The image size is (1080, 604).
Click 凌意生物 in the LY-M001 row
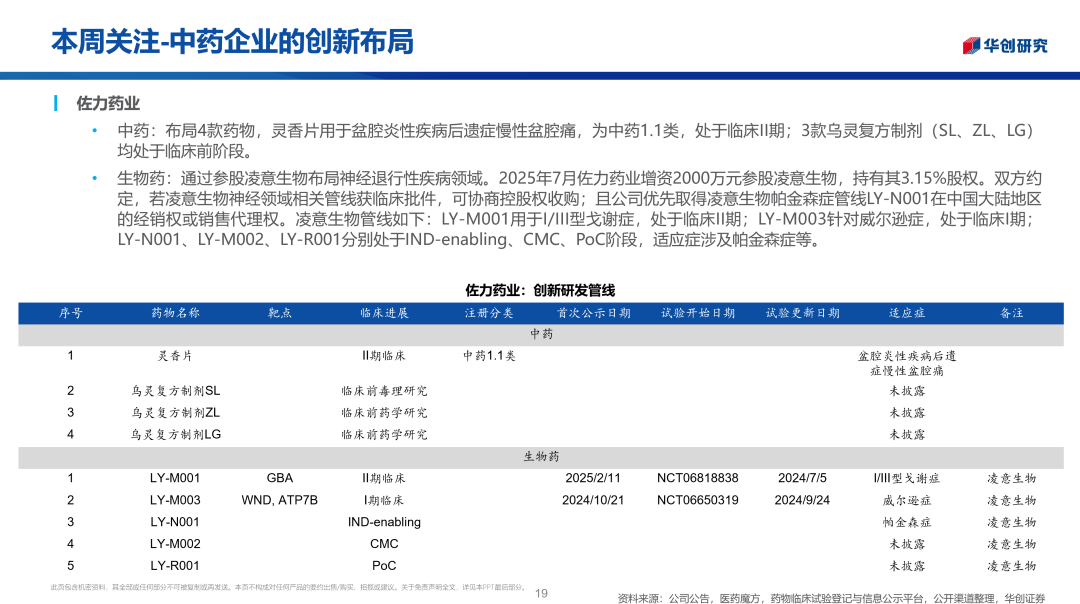click(1011, 478)
